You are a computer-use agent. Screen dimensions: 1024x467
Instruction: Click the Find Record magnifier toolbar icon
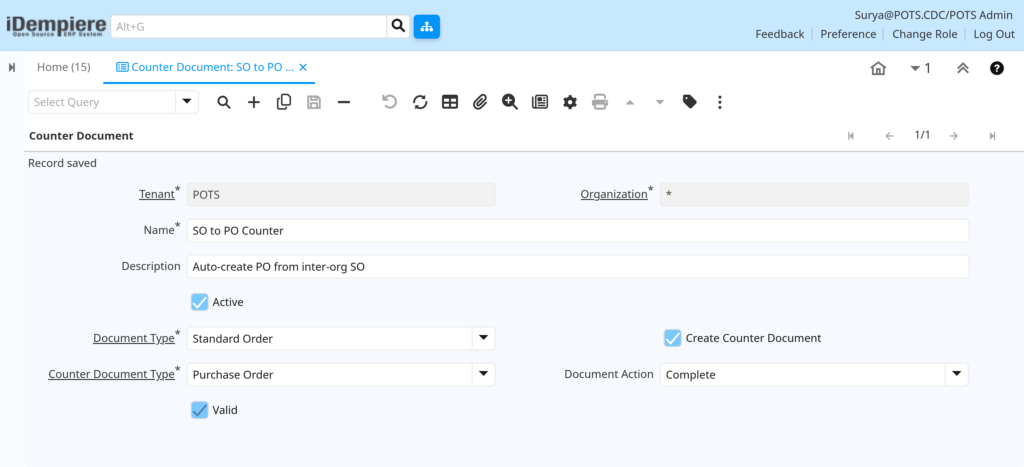pos(224,102)
